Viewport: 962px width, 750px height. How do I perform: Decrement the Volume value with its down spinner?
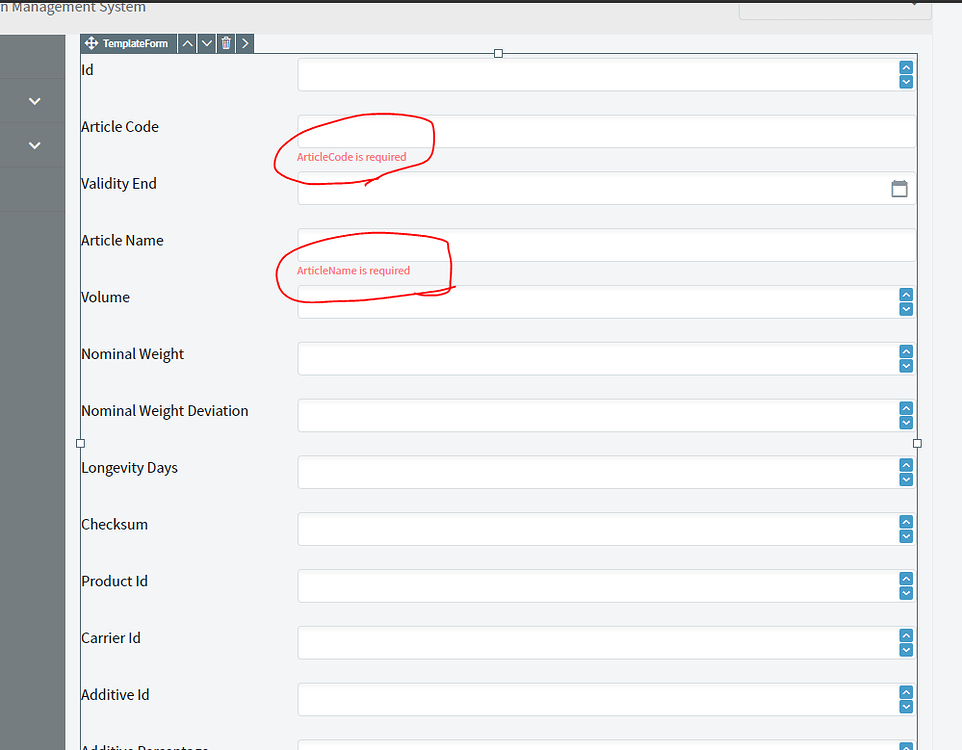906,309
